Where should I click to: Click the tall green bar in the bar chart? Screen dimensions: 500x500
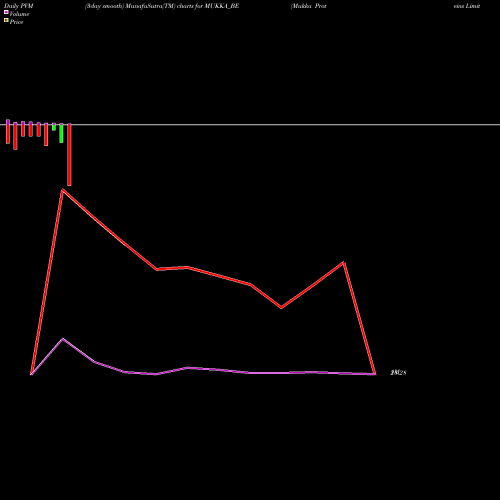61,134
